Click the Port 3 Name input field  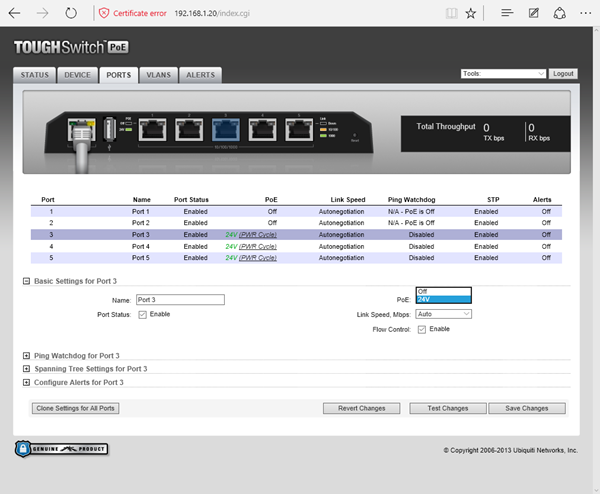click(x=180, y=299)
